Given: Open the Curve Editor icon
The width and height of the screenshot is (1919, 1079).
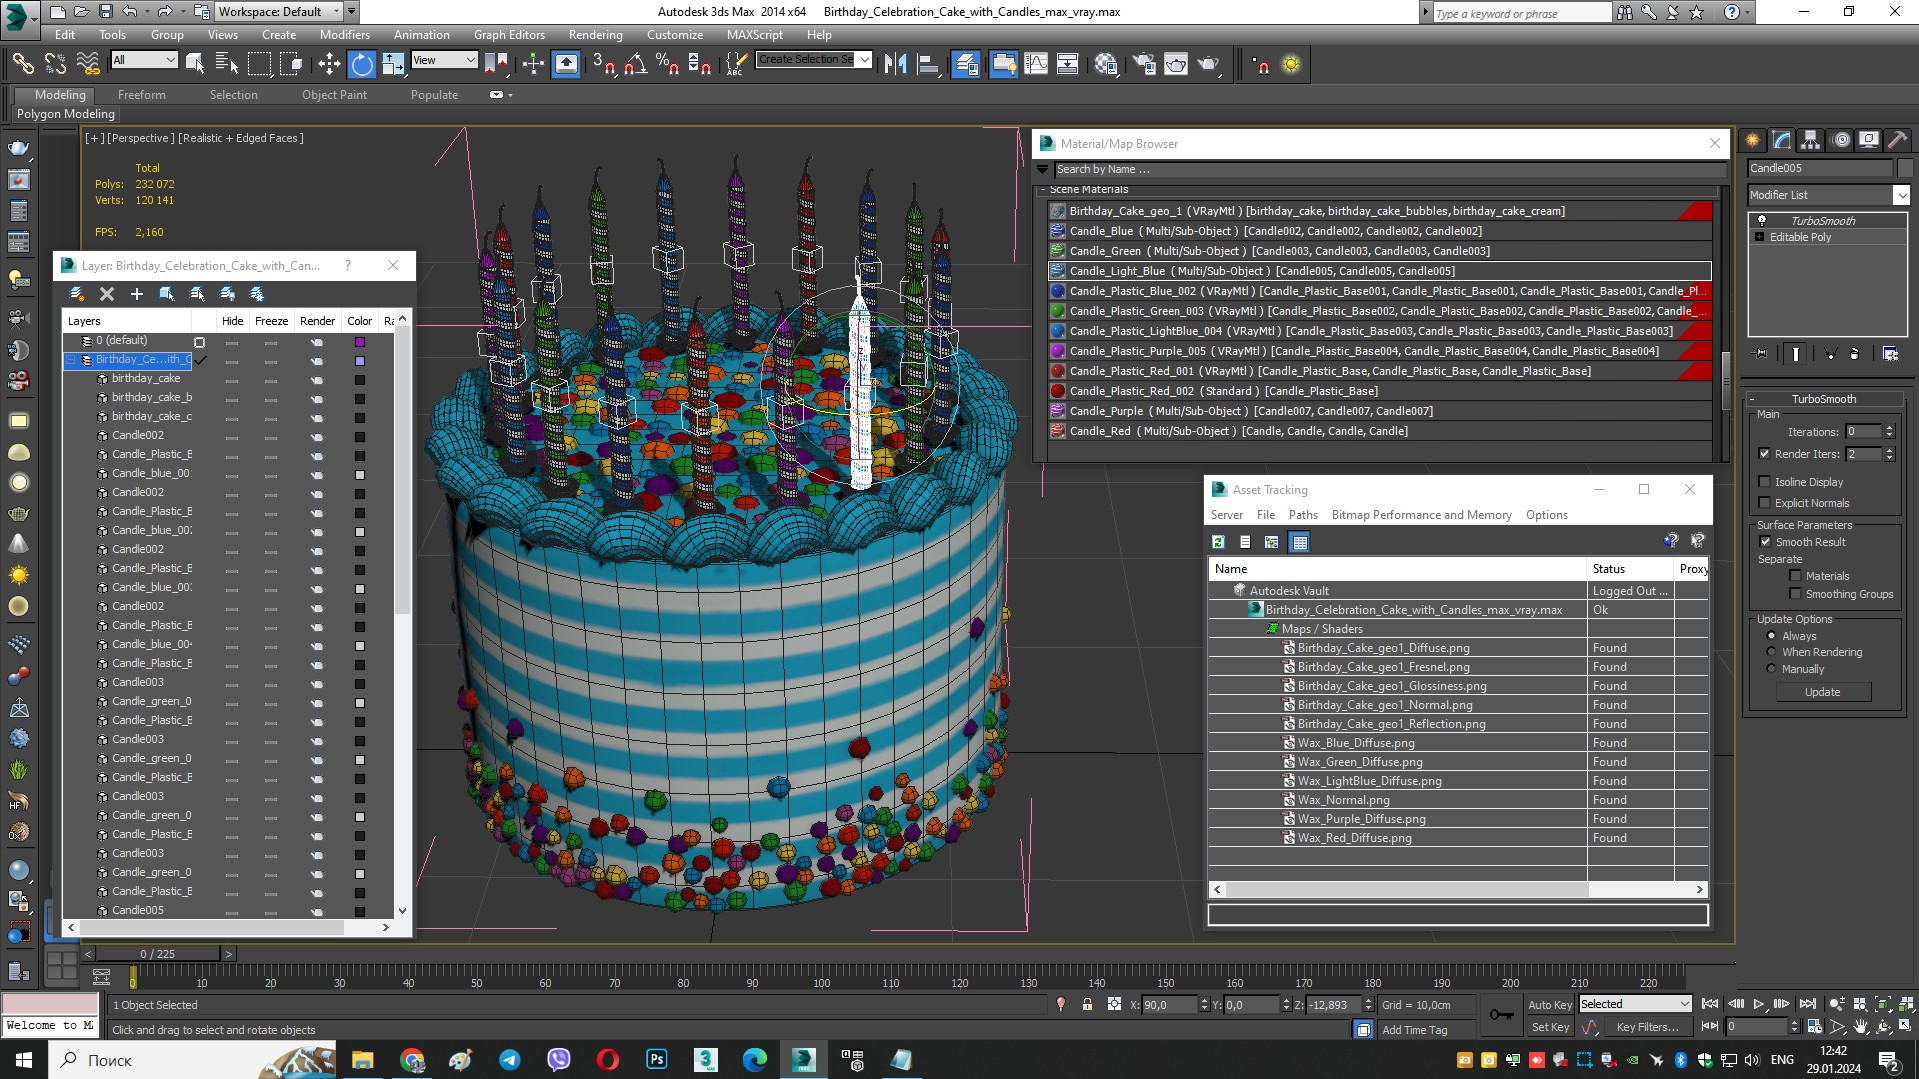Looking at the screenshot, I should point(1036,64).
